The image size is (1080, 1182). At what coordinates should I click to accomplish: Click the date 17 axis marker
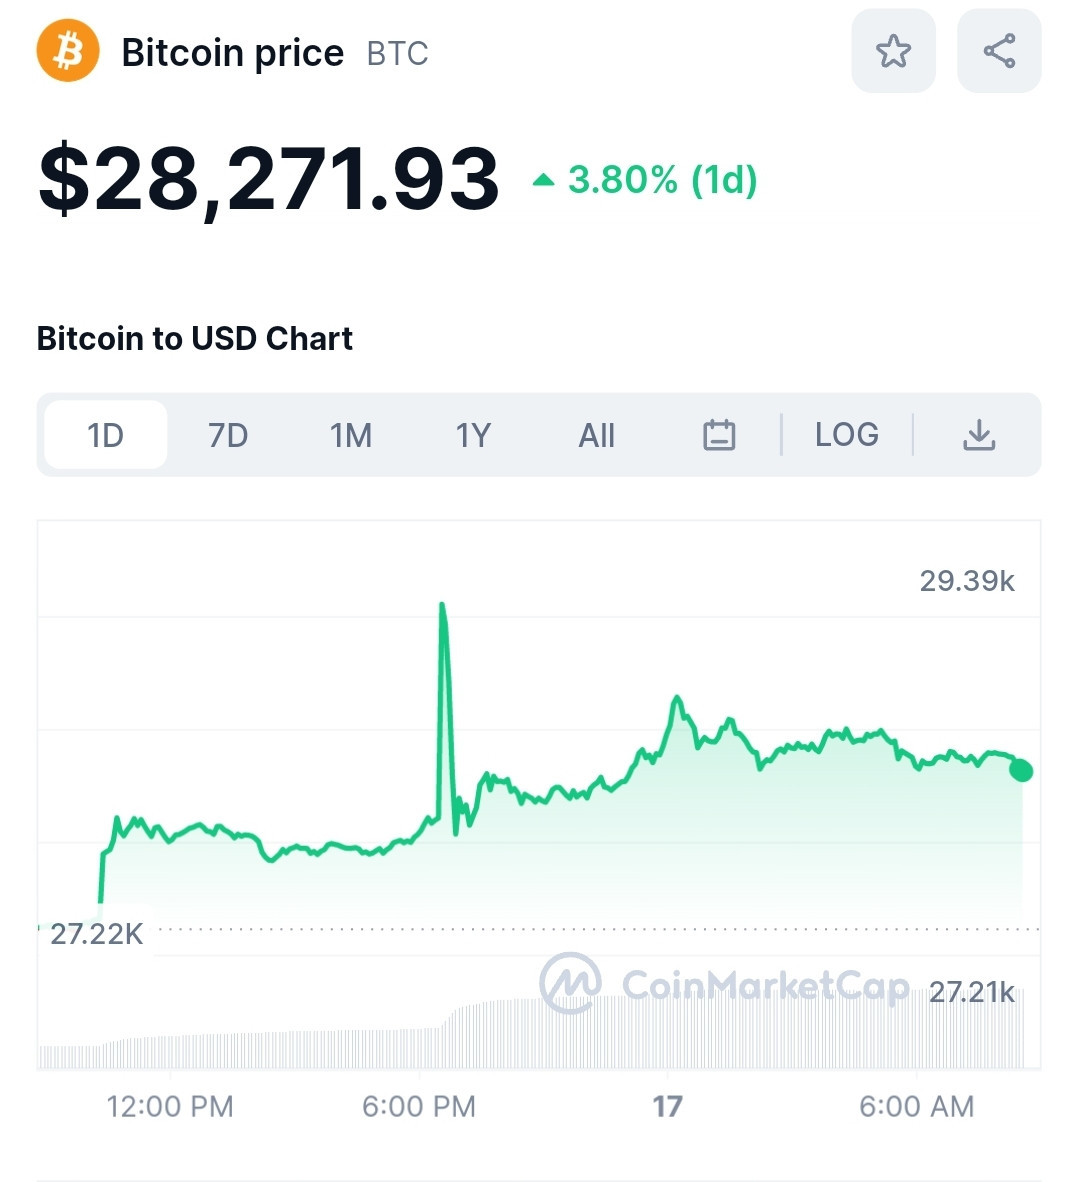tap(667, 1107)
